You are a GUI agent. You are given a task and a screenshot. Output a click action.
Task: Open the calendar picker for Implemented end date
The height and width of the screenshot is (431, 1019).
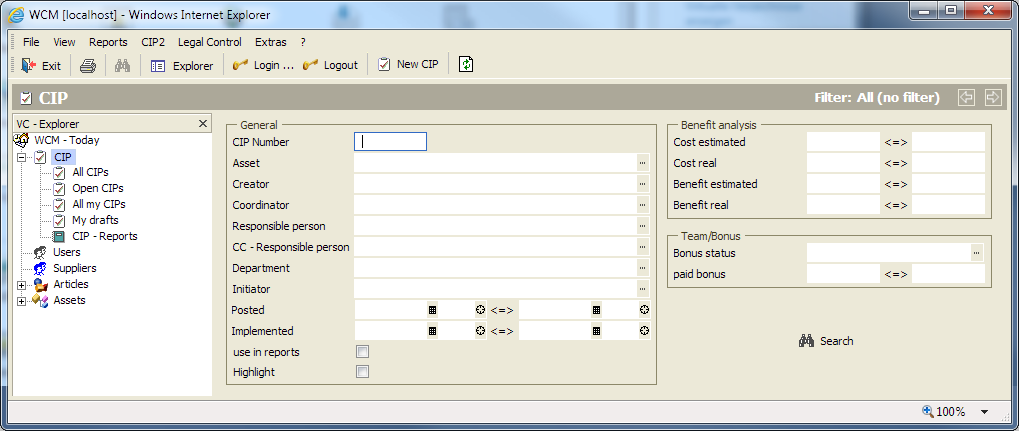click(x=596, y=331)
